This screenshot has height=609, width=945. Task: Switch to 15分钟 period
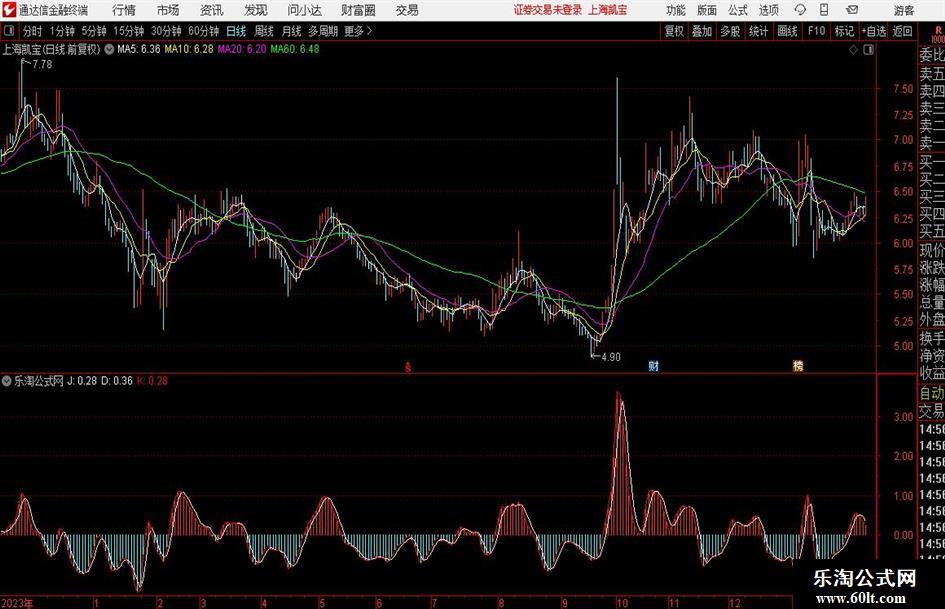click(129, 31)
